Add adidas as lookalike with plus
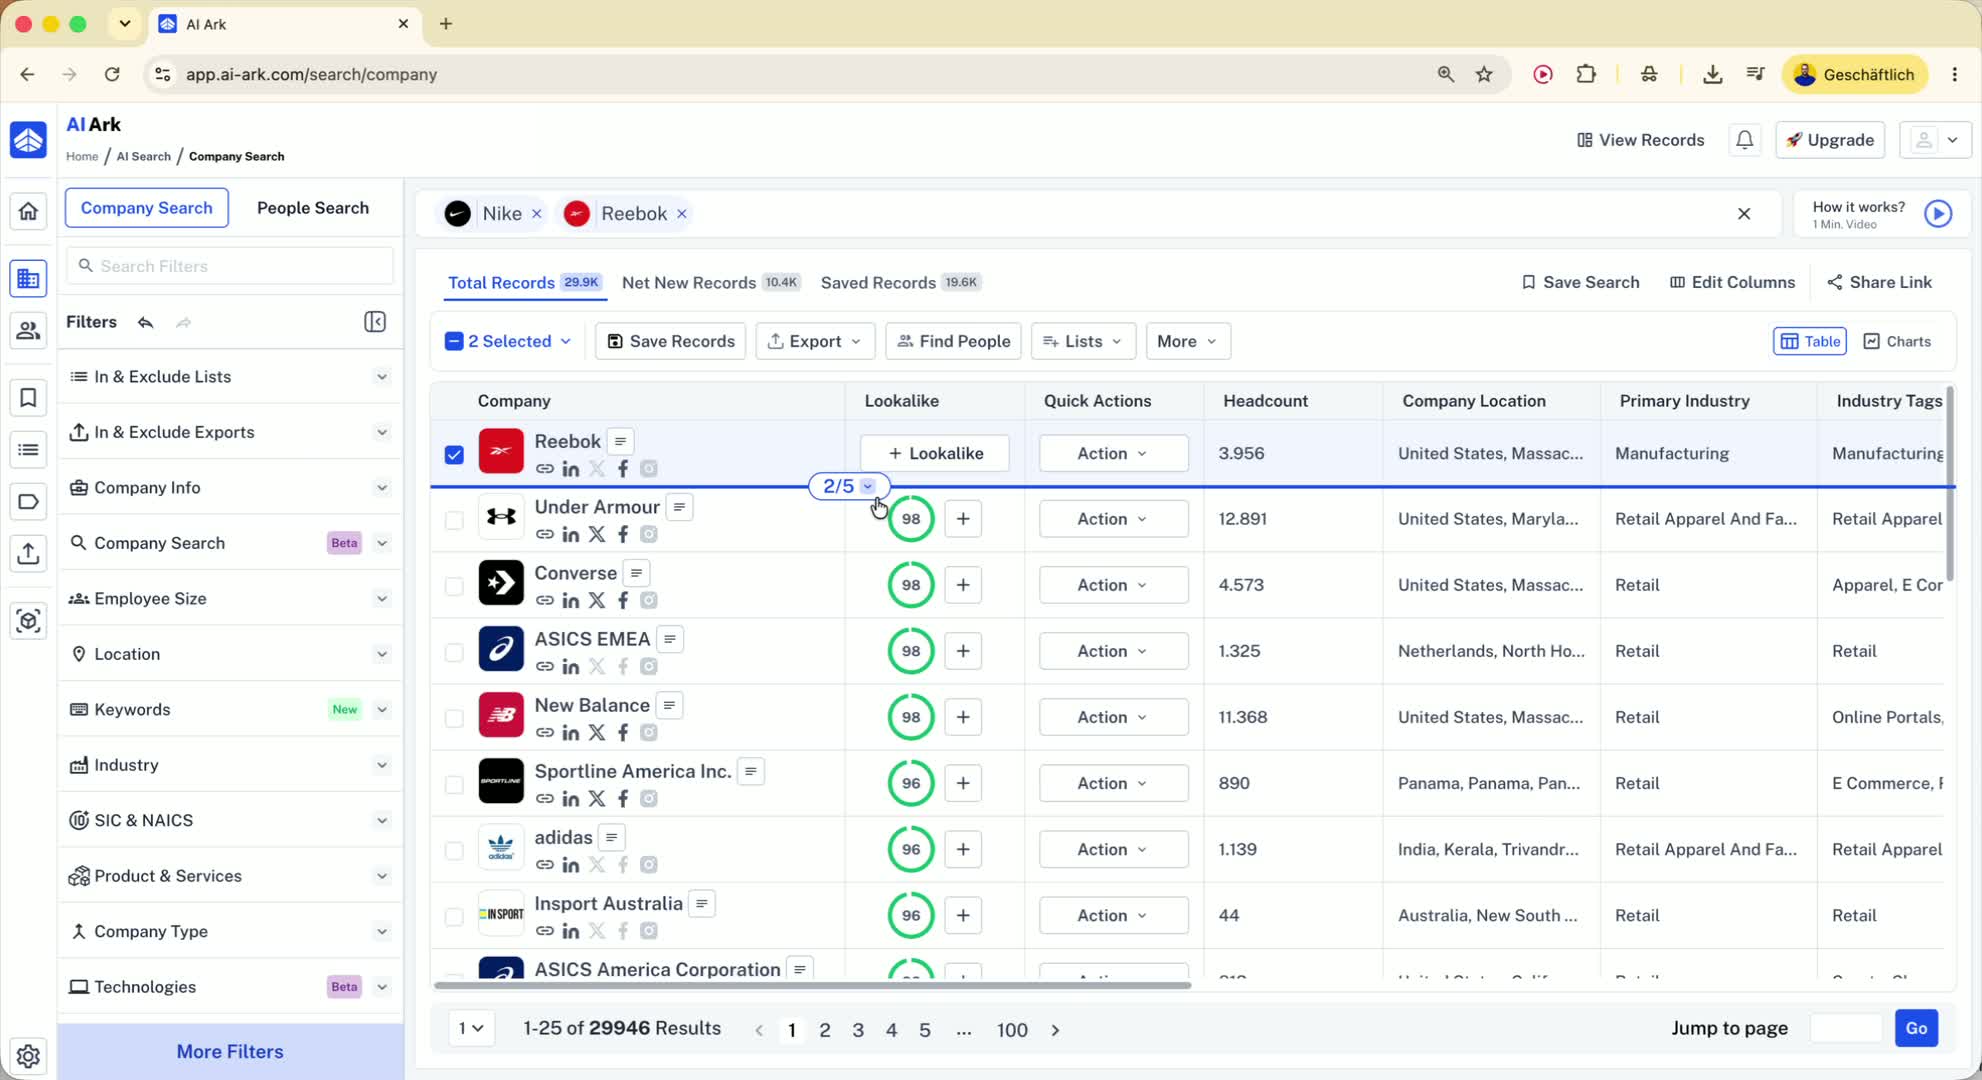Viewport: 1982px width, 1080px height. [x=963, y=849]
